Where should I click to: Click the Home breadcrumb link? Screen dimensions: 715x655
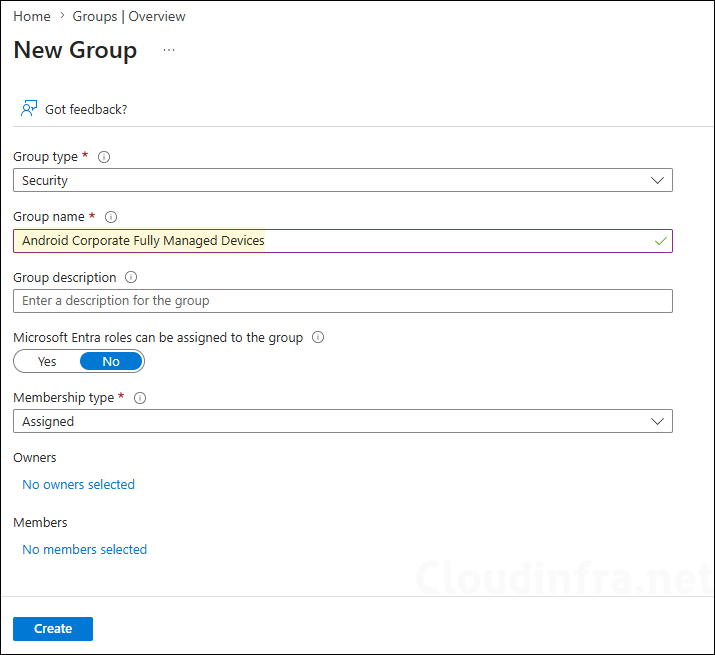tap(31, 16)
